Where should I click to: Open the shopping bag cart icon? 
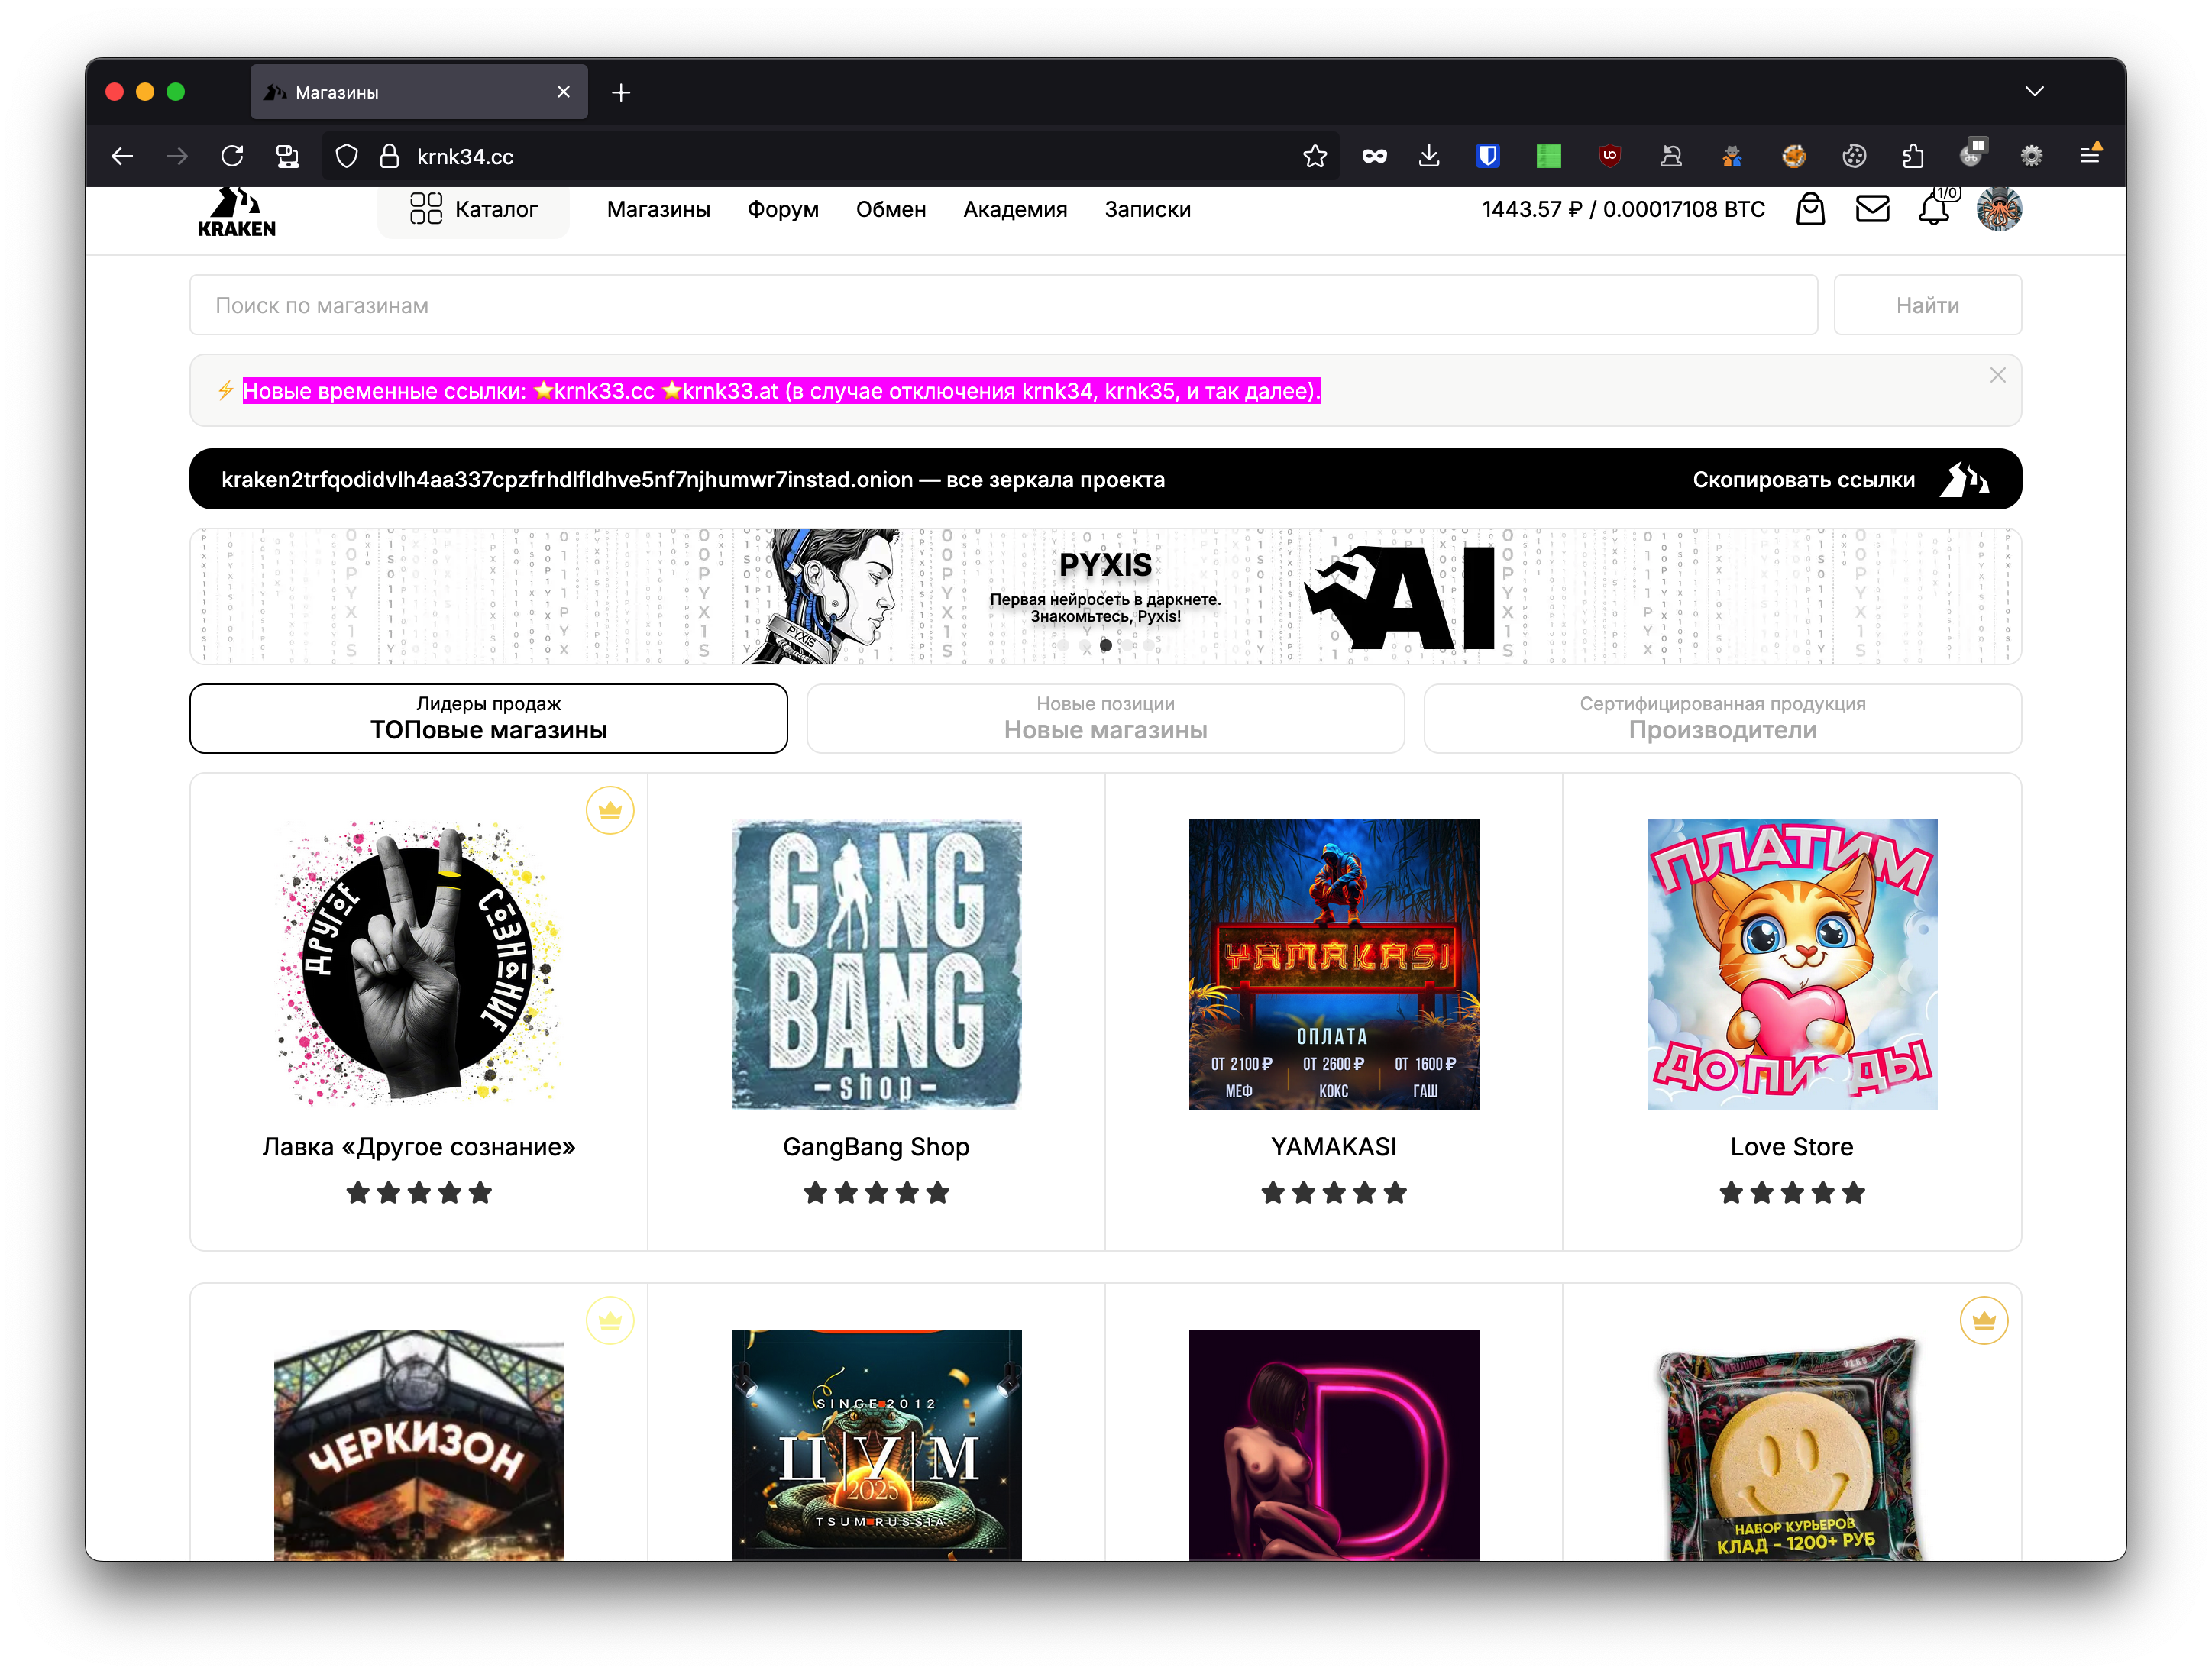(x=1810, y=209)
